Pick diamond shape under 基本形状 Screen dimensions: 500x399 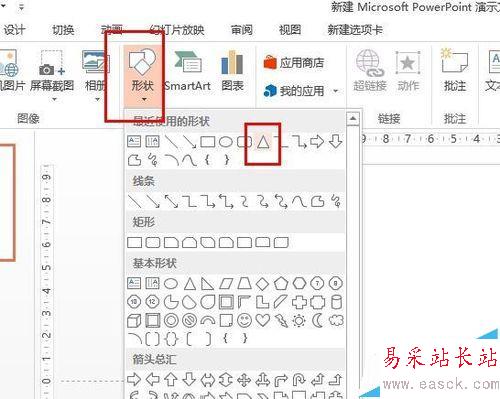(262, 284)
